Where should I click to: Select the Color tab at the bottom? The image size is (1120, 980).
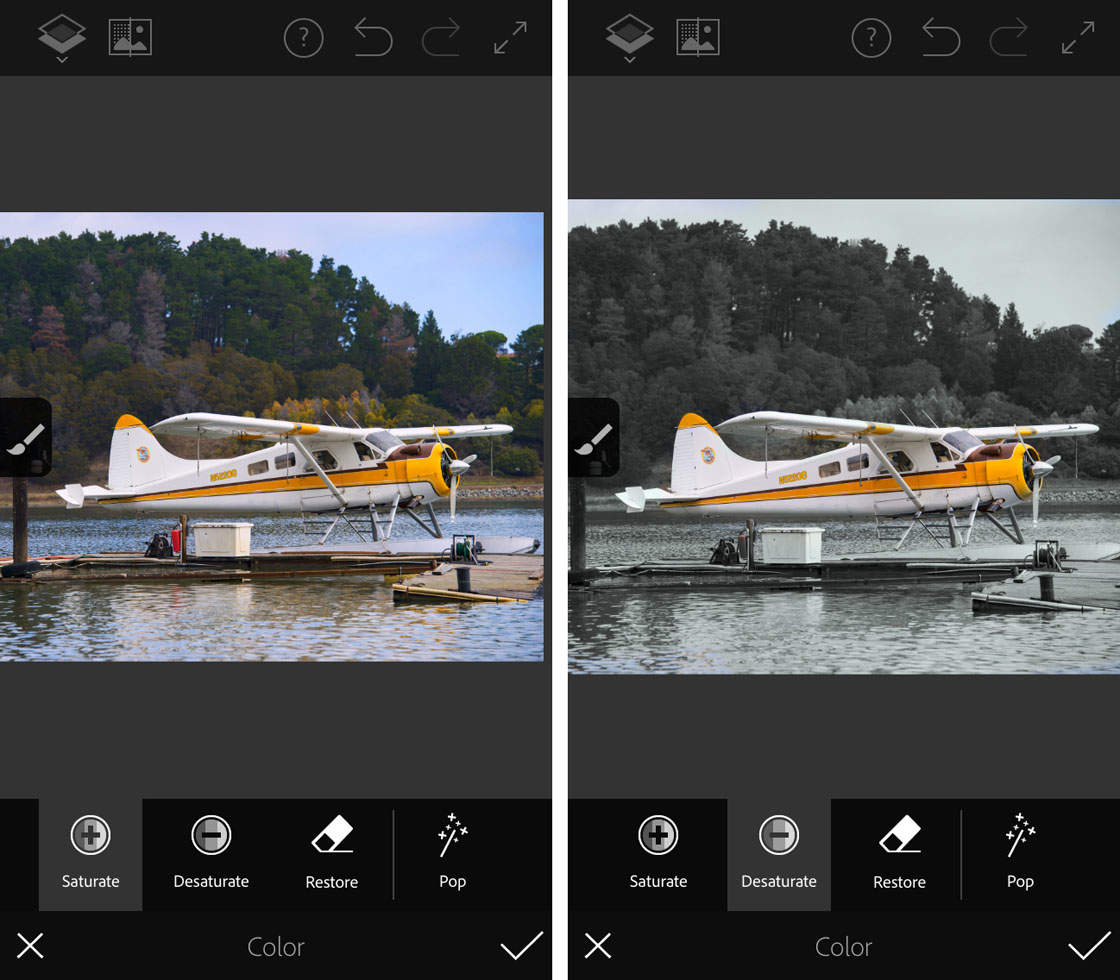tap(276, 946)
